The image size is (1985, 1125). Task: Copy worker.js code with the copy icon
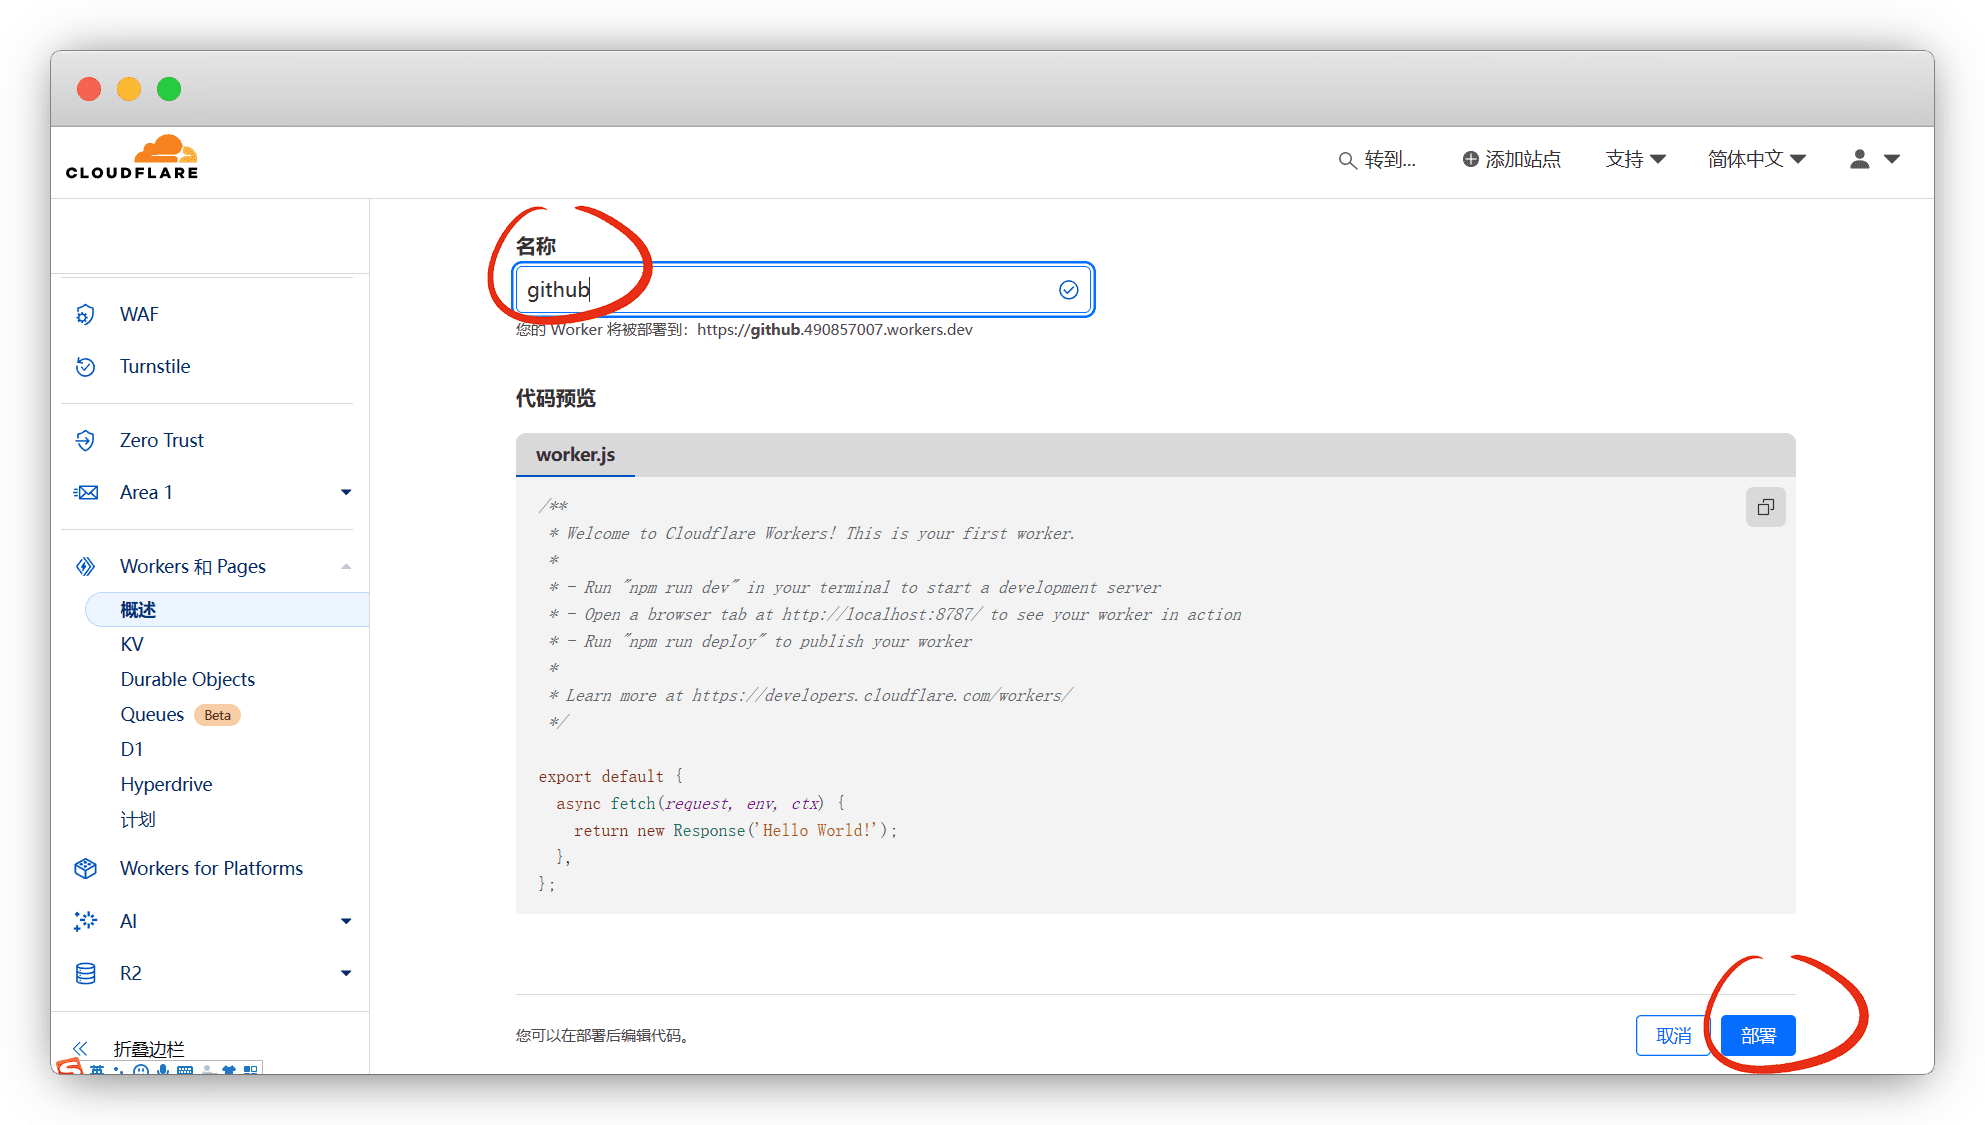[1765, 507]
